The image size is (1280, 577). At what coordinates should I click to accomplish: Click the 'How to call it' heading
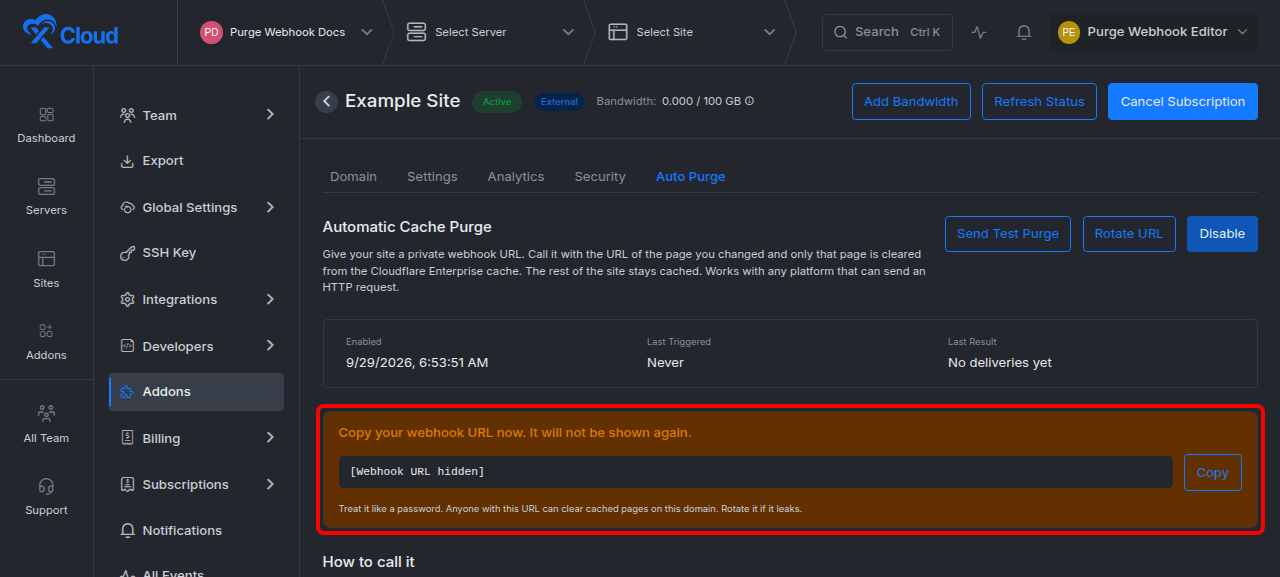tap(368, 562)
